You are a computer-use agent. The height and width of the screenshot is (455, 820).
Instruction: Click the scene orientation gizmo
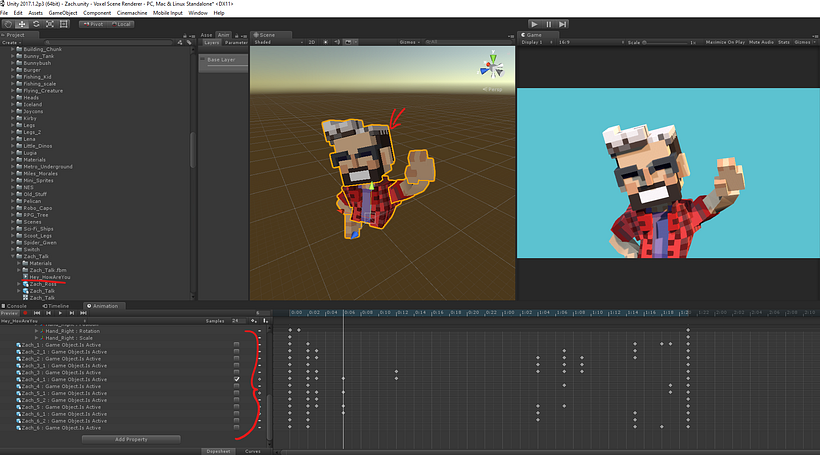492,66
